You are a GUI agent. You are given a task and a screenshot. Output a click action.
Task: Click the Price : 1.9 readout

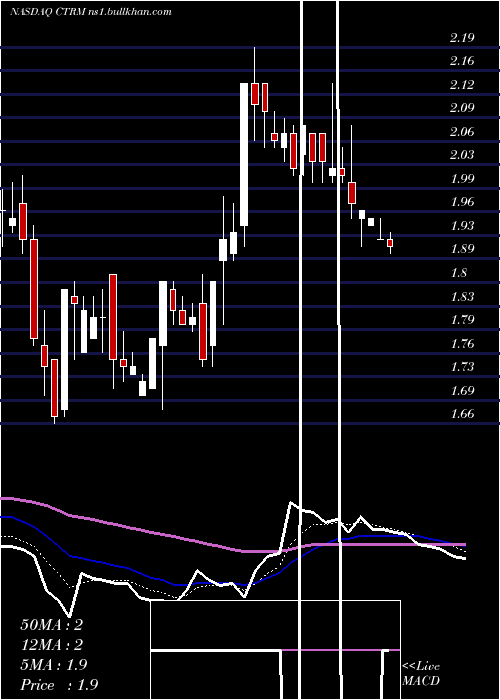[59, 685]
